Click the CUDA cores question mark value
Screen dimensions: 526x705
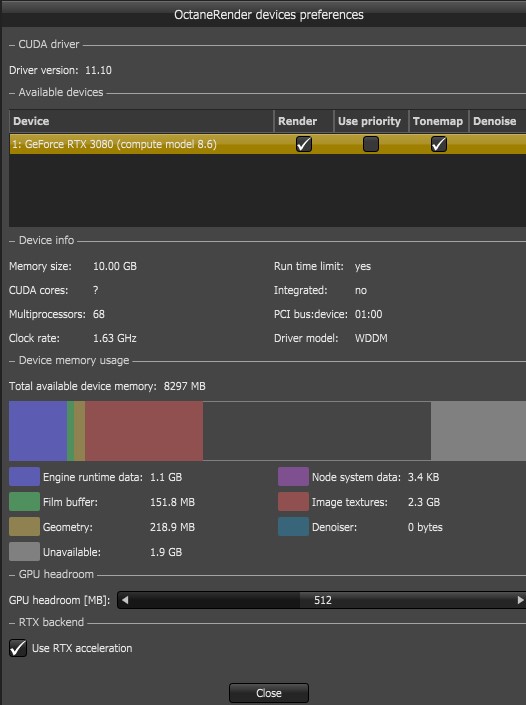(95, 290)
